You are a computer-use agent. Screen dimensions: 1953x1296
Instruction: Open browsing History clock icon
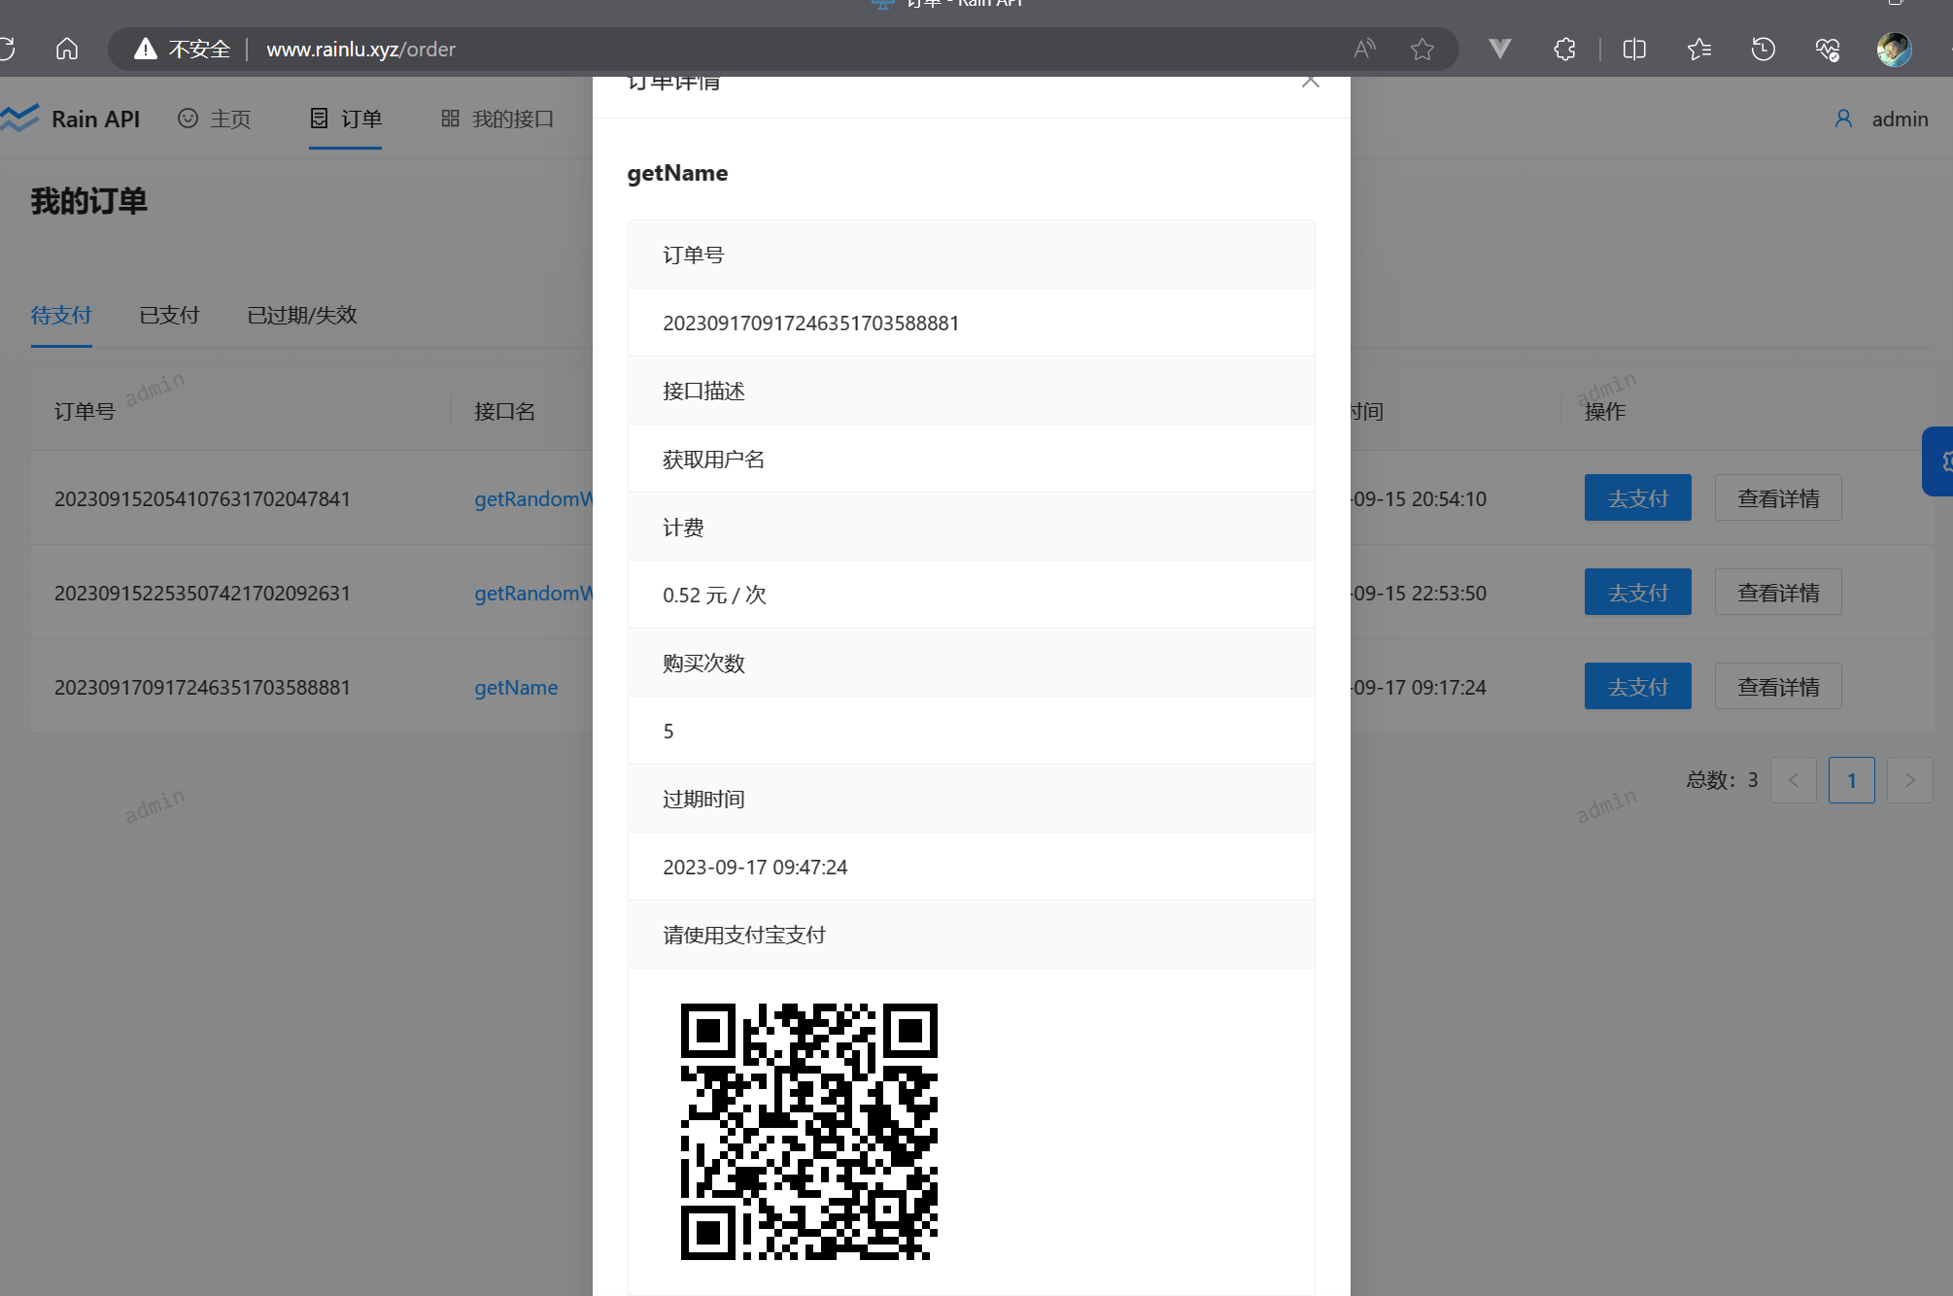1763,48
